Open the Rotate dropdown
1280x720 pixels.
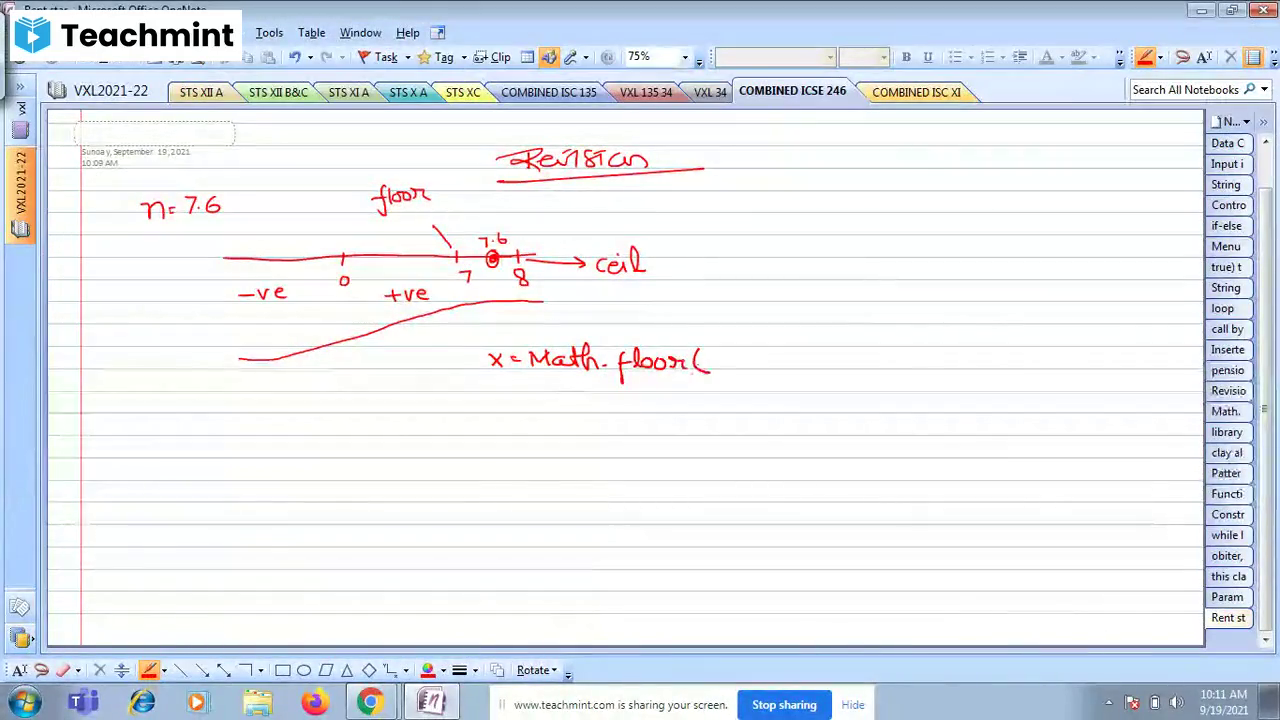(x=535, y=669)
